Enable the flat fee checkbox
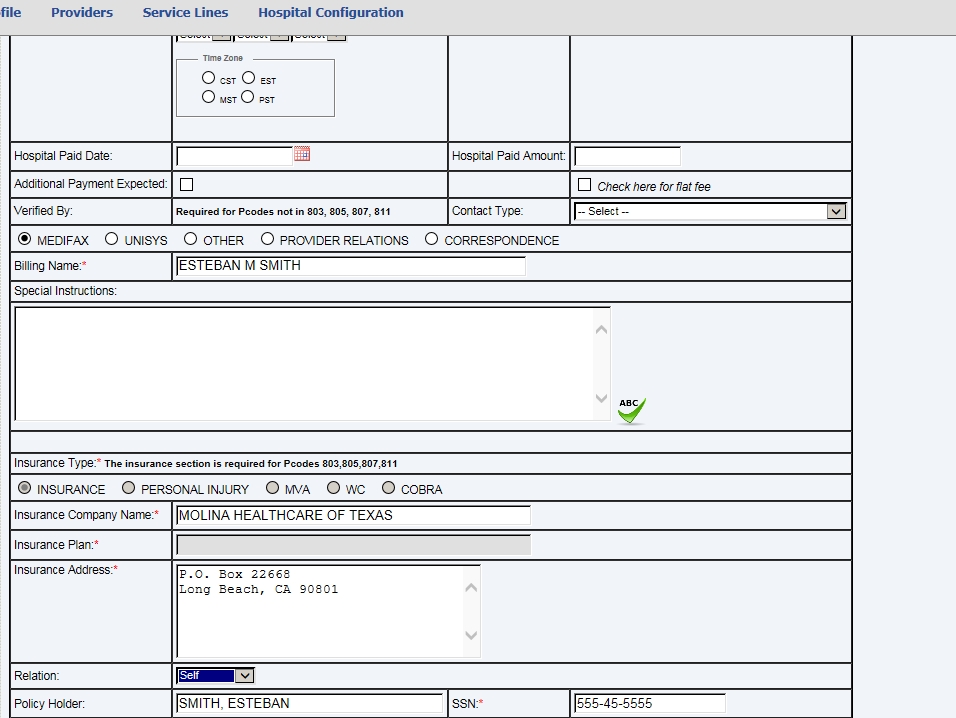956x718 pixels. tap(585, 185)
